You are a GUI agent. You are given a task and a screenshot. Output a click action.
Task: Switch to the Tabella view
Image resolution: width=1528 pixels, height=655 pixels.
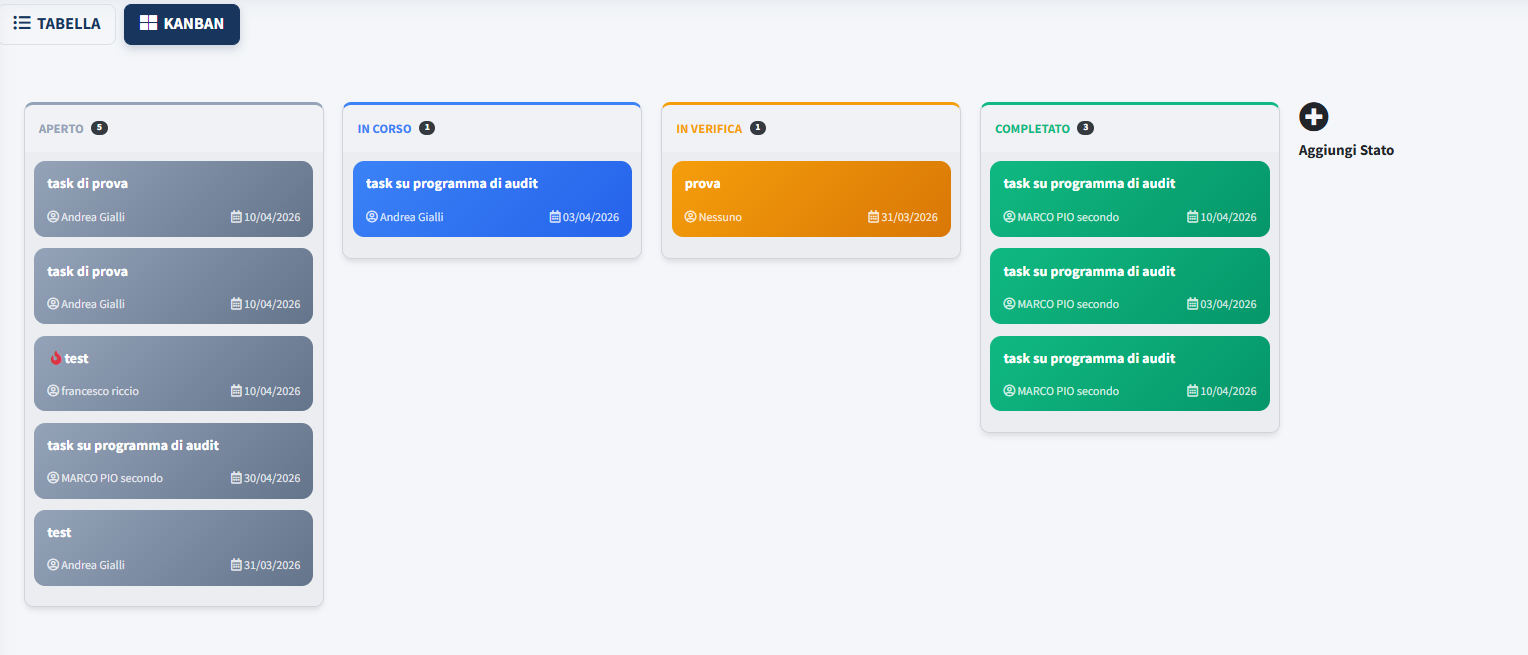tap(57, 24)
